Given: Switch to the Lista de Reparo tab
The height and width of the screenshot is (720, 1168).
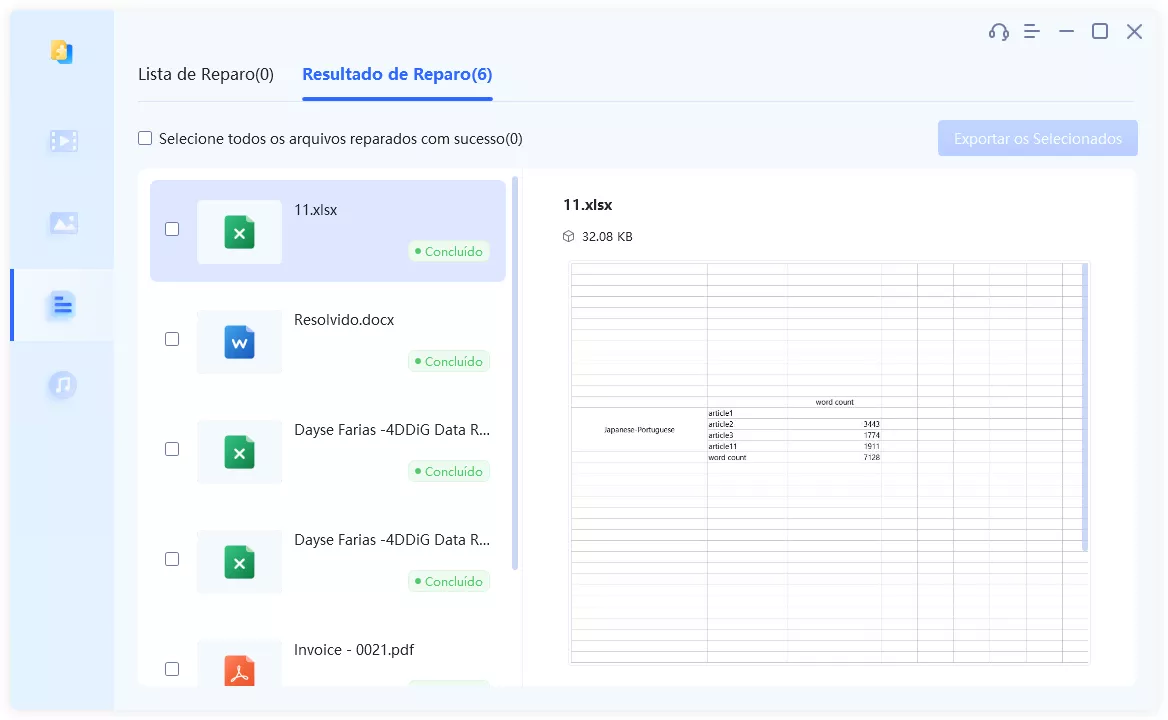Looking at the screenshot, I should point(206,74).
